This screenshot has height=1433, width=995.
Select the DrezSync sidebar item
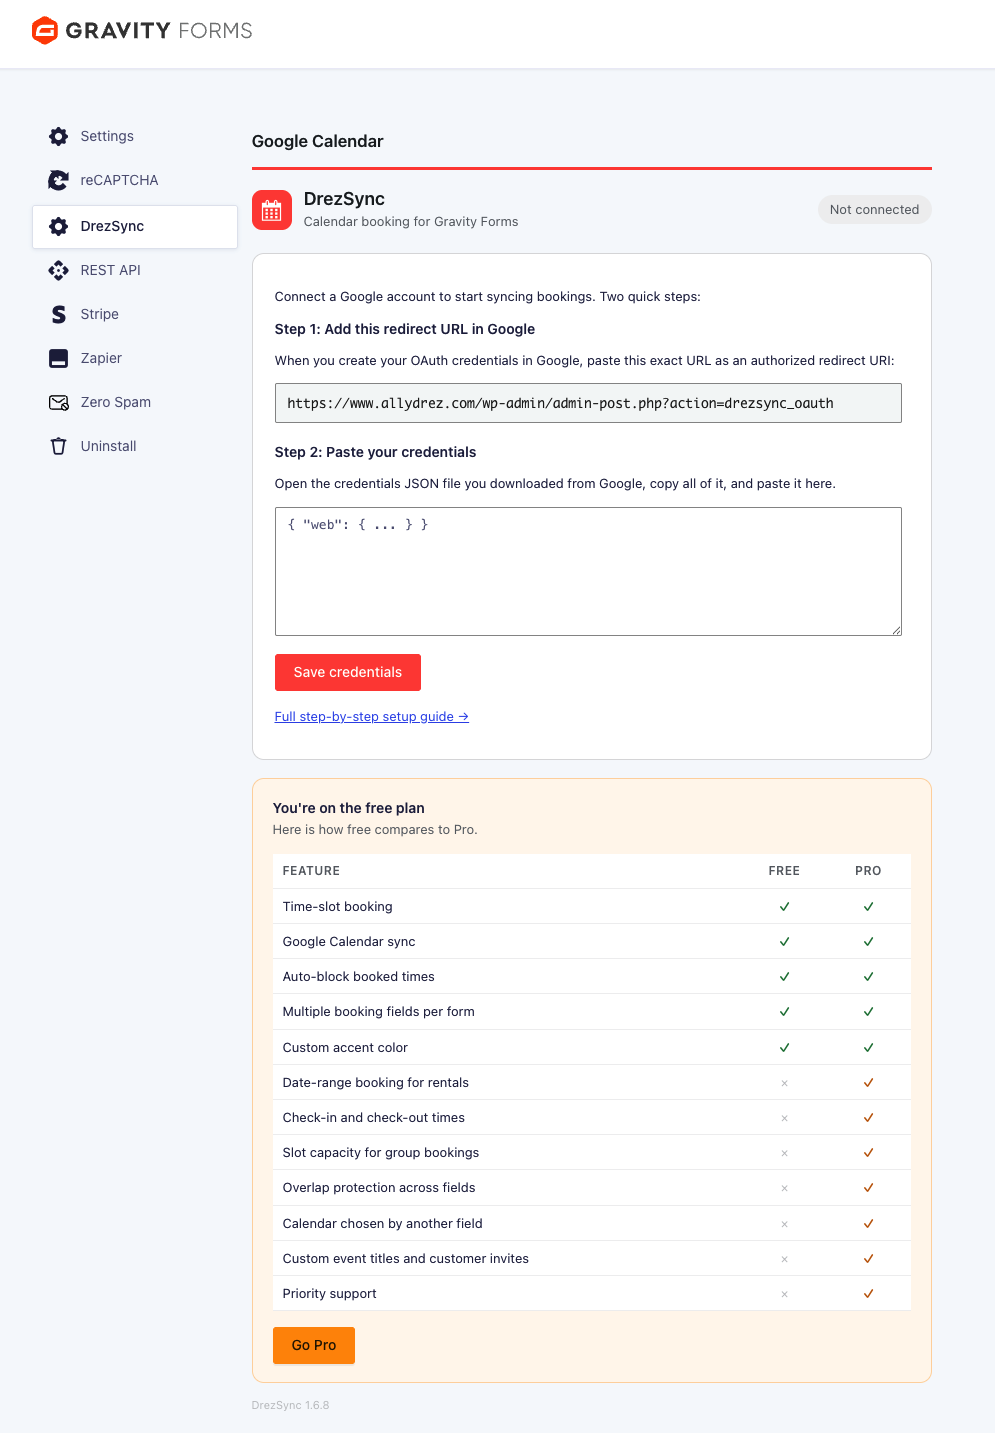135,227
